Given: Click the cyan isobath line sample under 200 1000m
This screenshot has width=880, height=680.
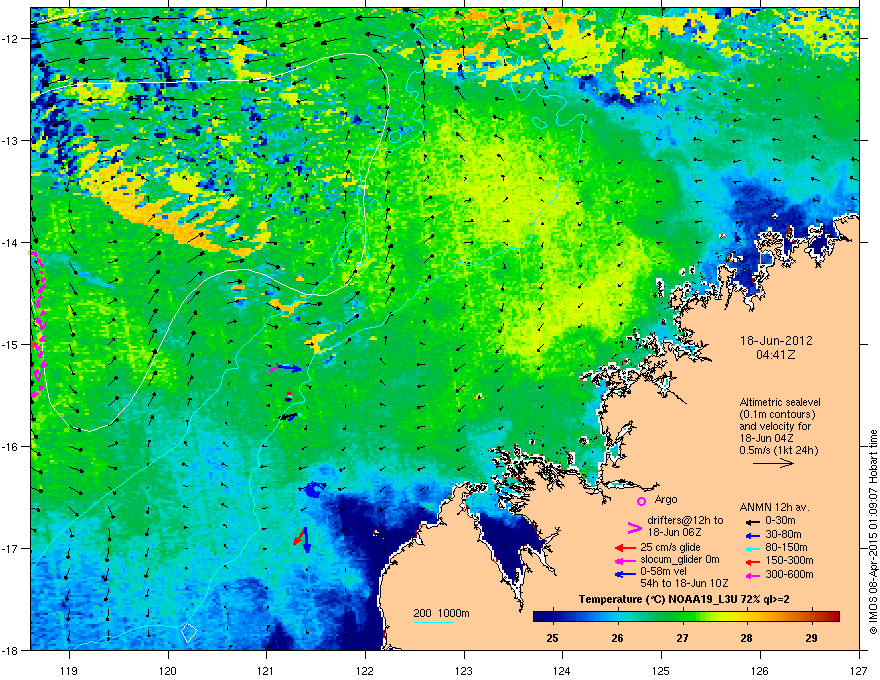Looking at the screenshot, I should [434, 622].
